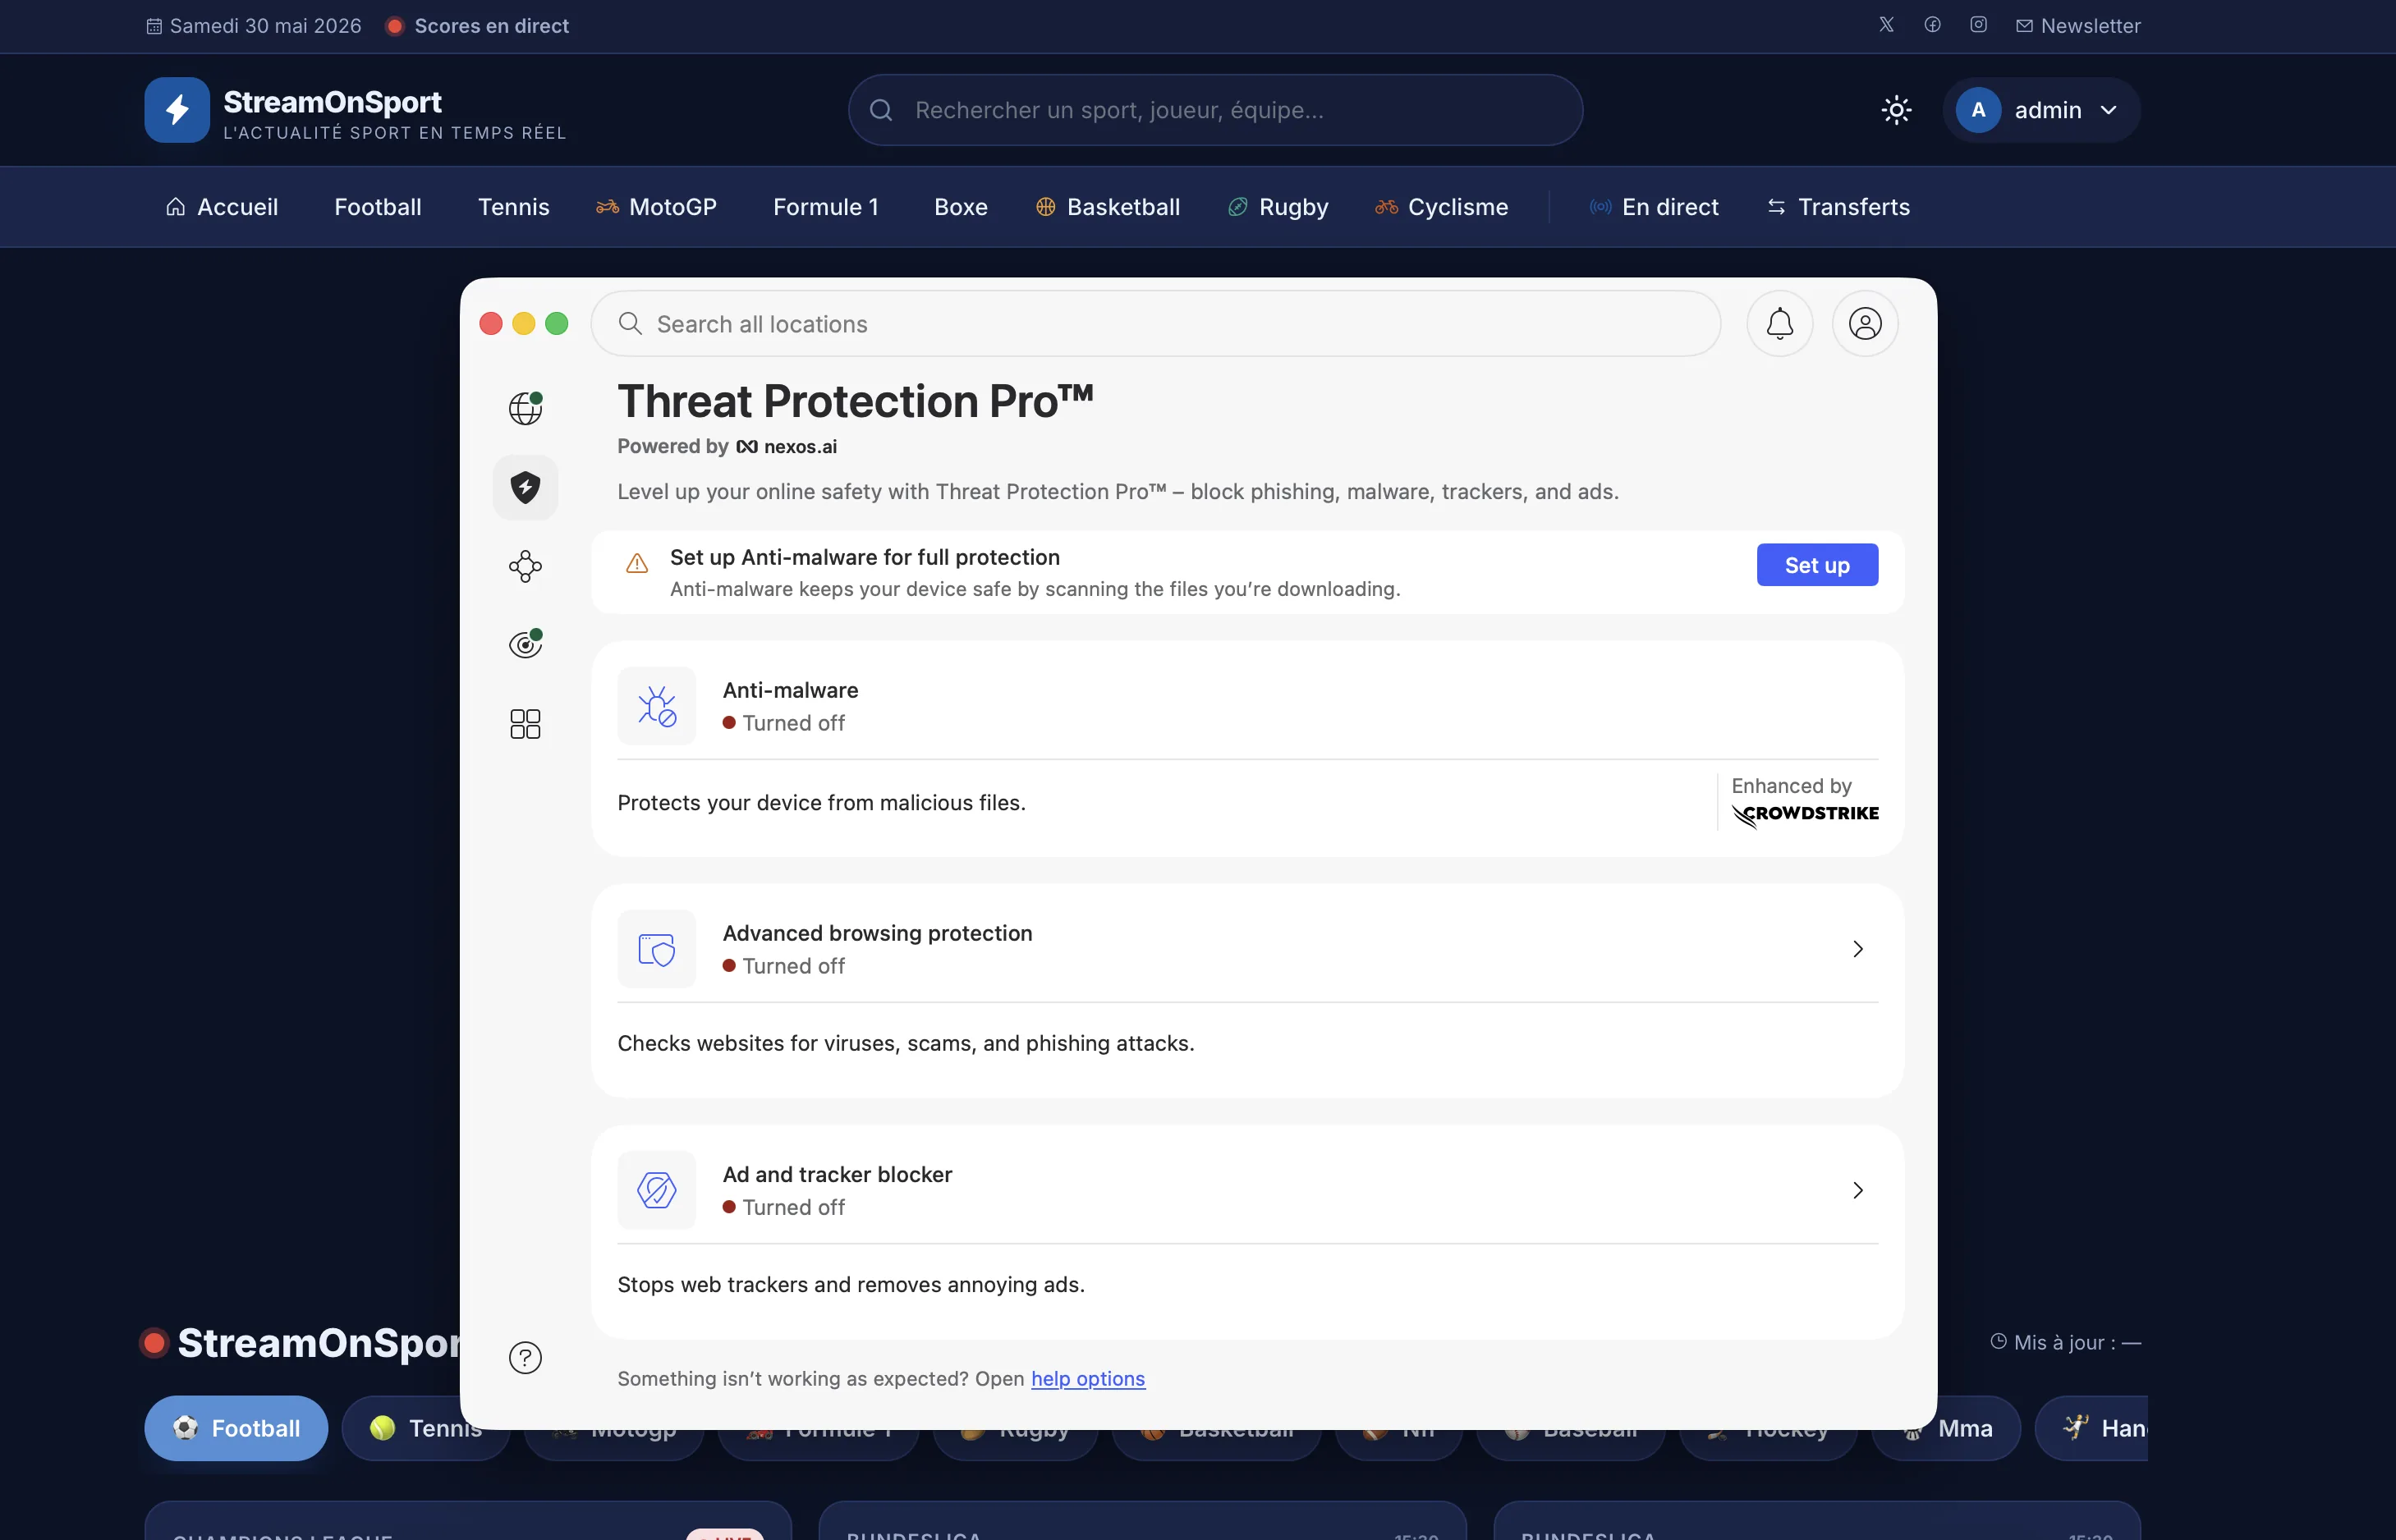The width and height of the screenshot is (2396, 1540).
Task: Open the Facebook social icon
Action: click(x=1932, y=25)
